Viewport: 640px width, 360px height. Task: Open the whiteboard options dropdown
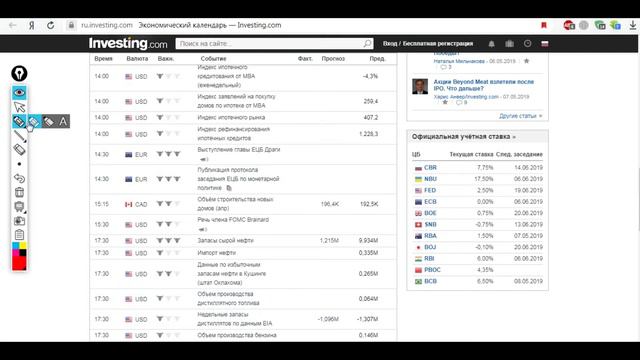19,207
